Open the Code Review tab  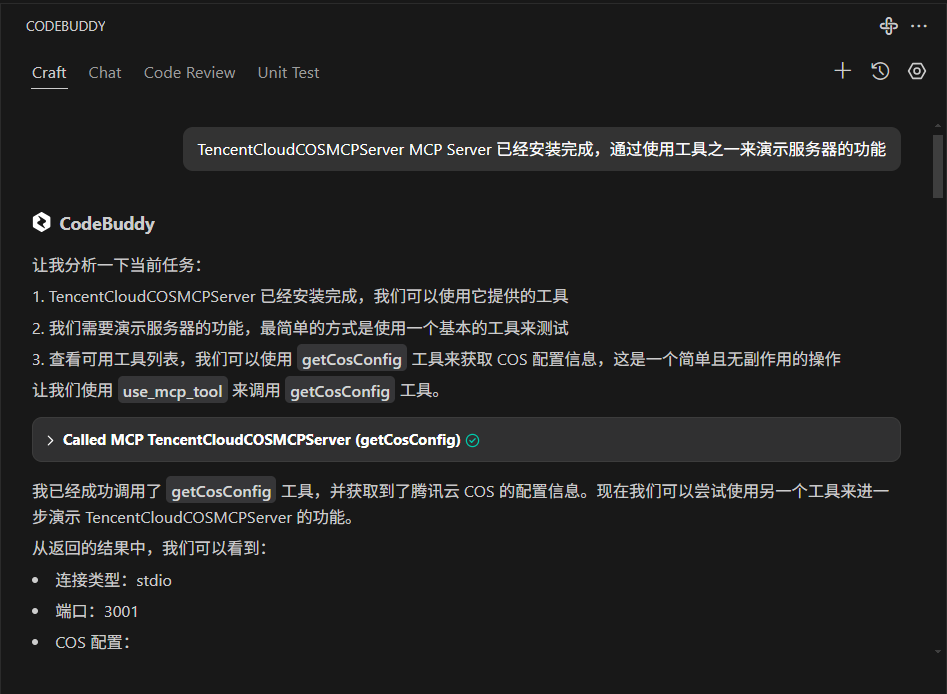coord(189,72)
